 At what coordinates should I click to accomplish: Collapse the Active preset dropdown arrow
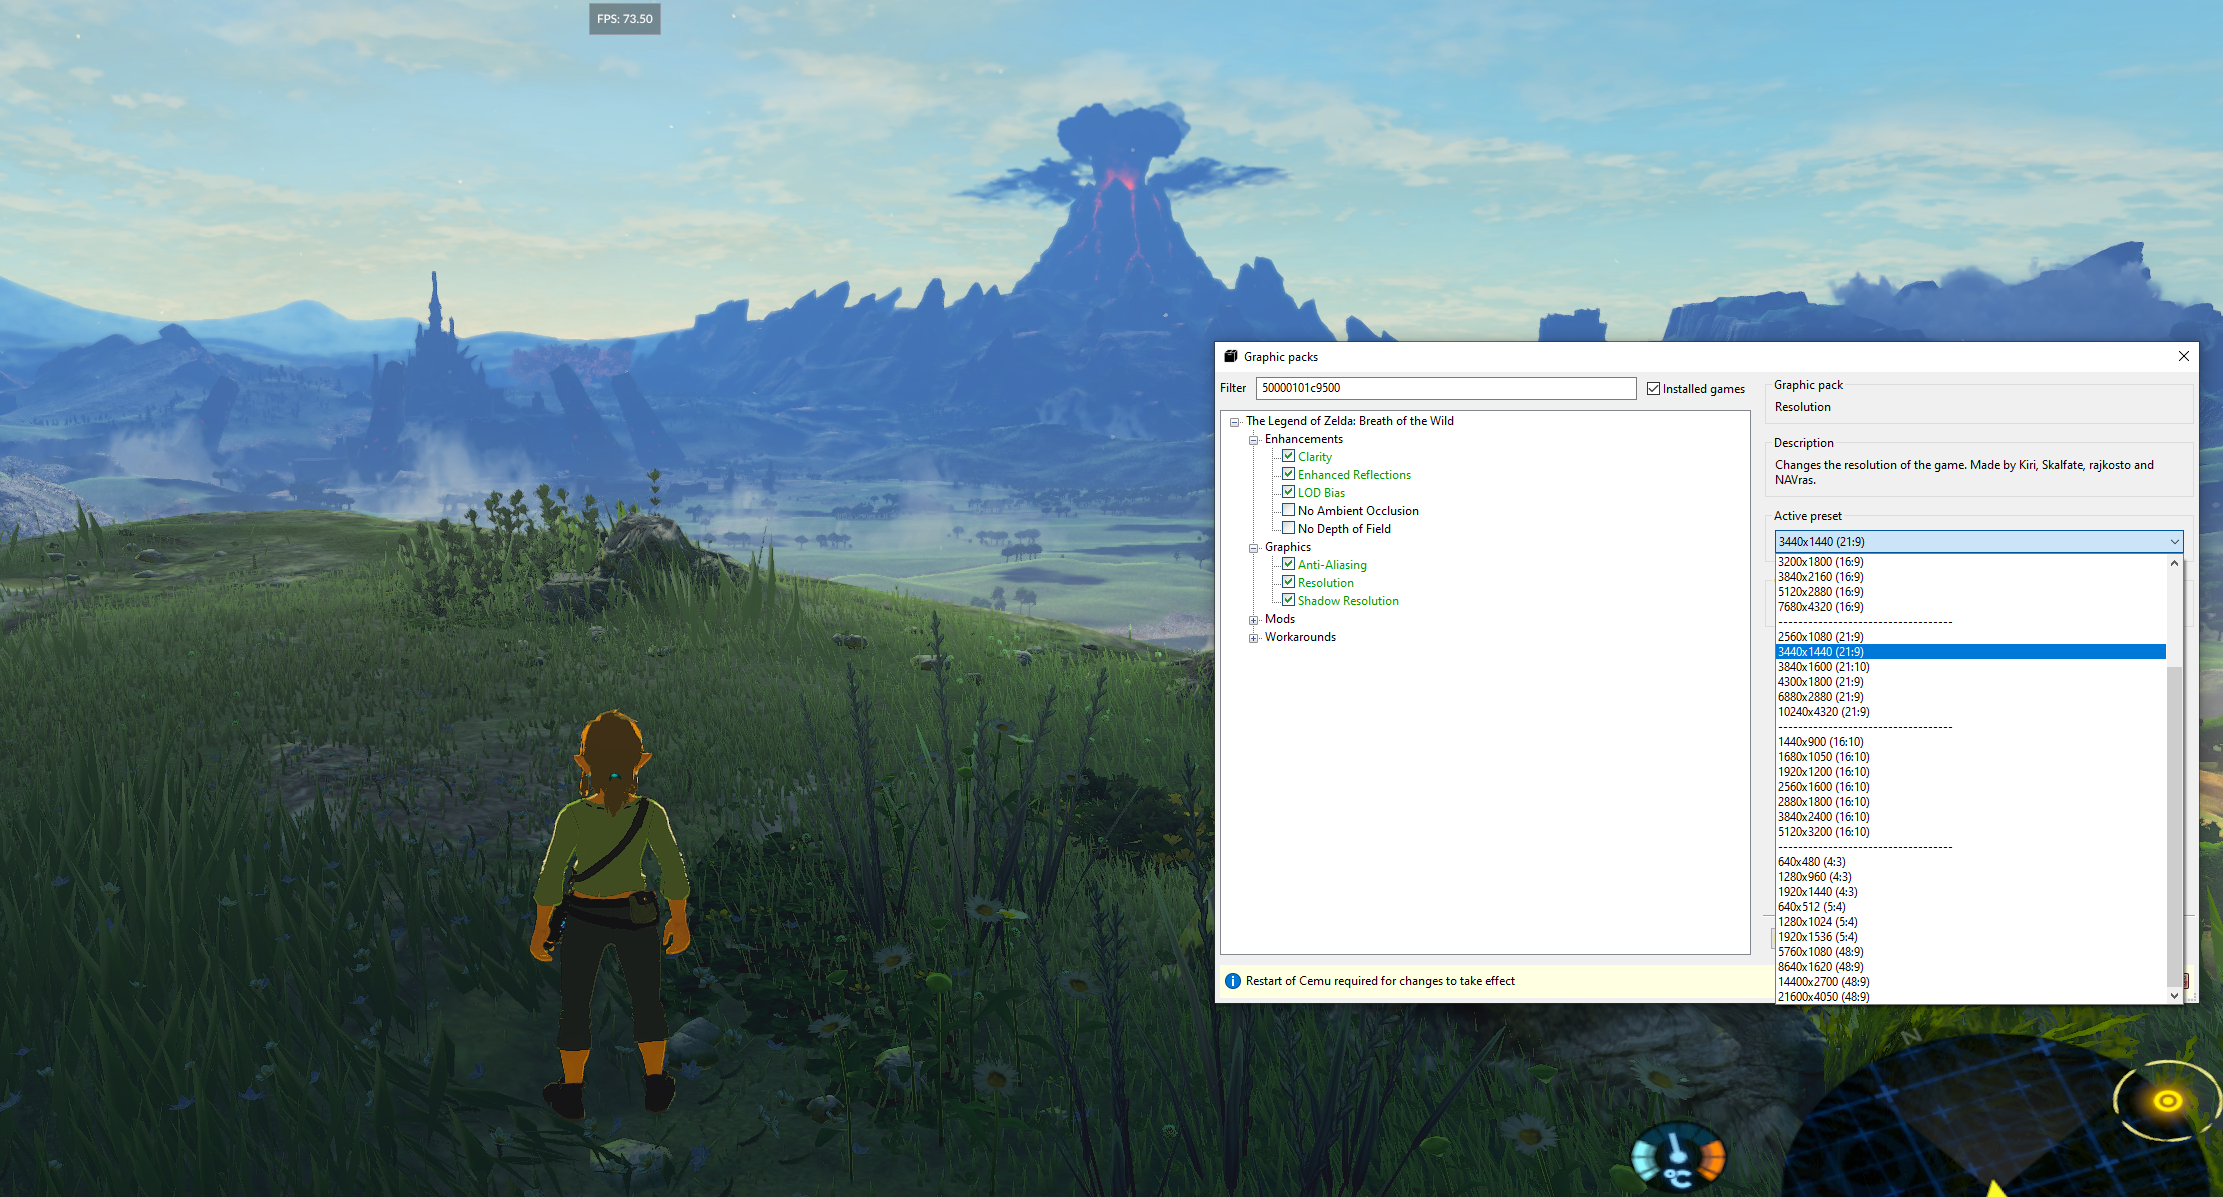point(2174,542)
